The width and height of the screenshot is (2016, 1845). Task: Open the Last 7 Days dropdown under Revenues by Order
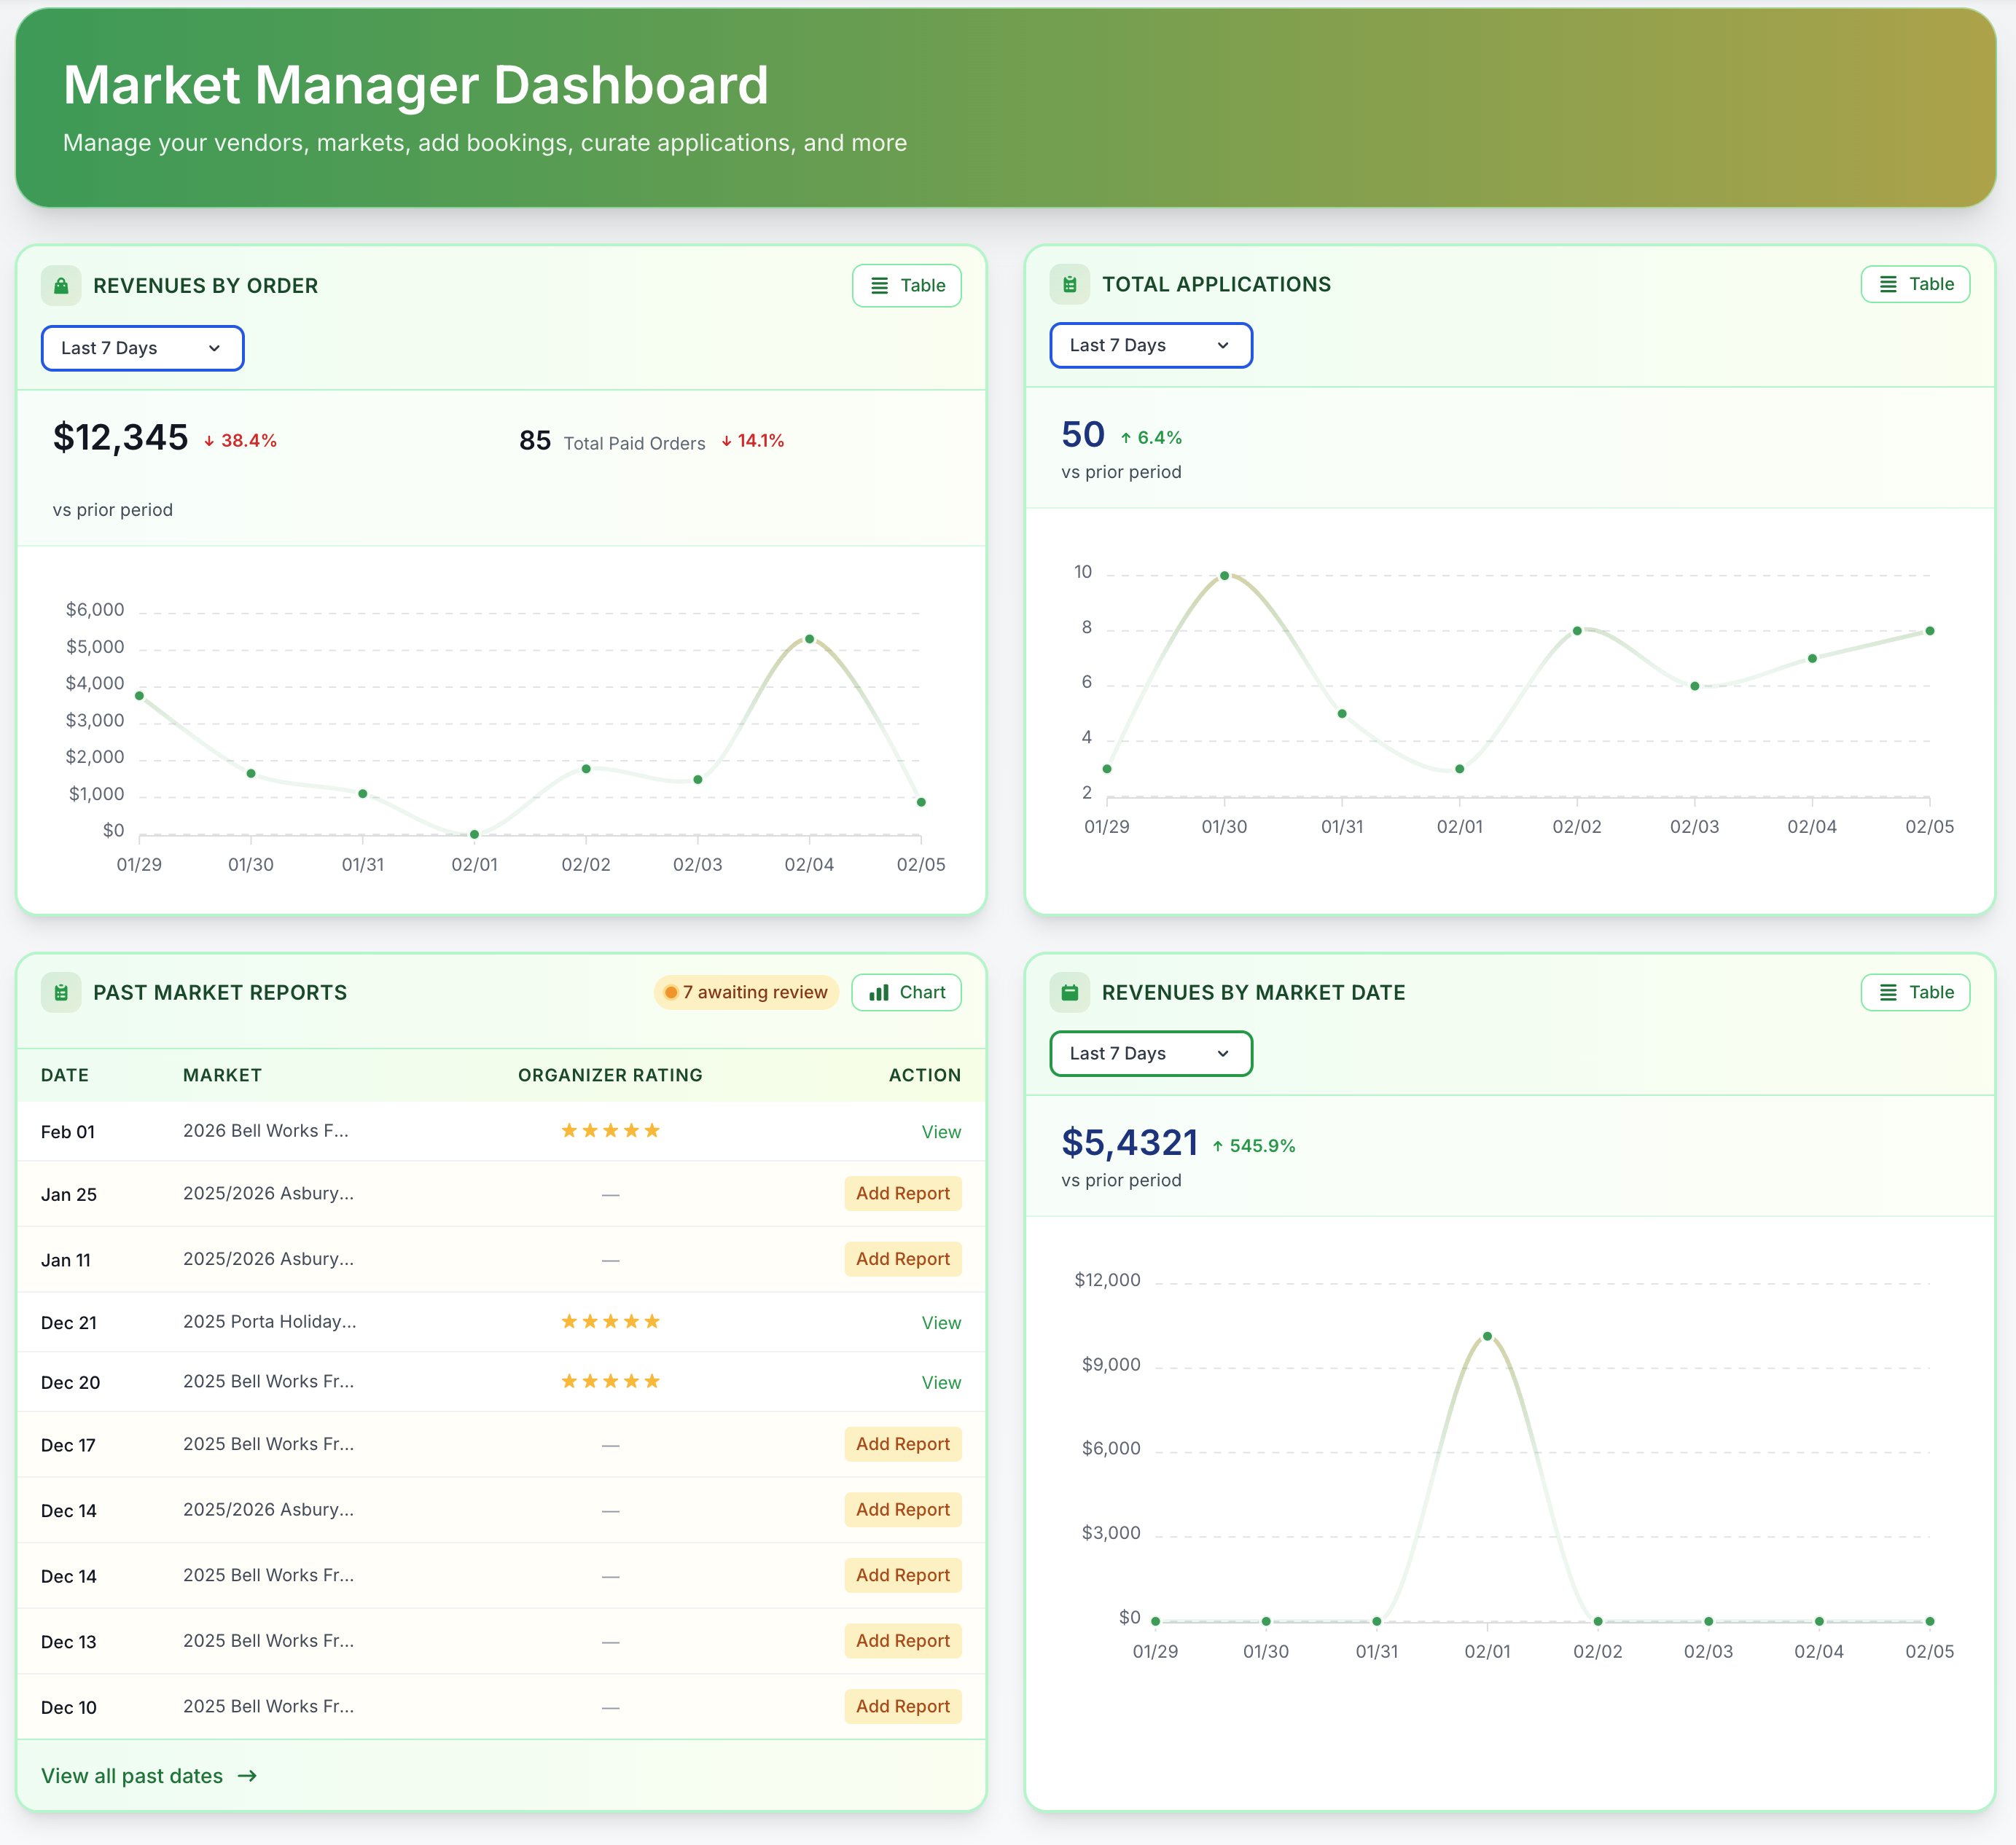tap(142, 348)
